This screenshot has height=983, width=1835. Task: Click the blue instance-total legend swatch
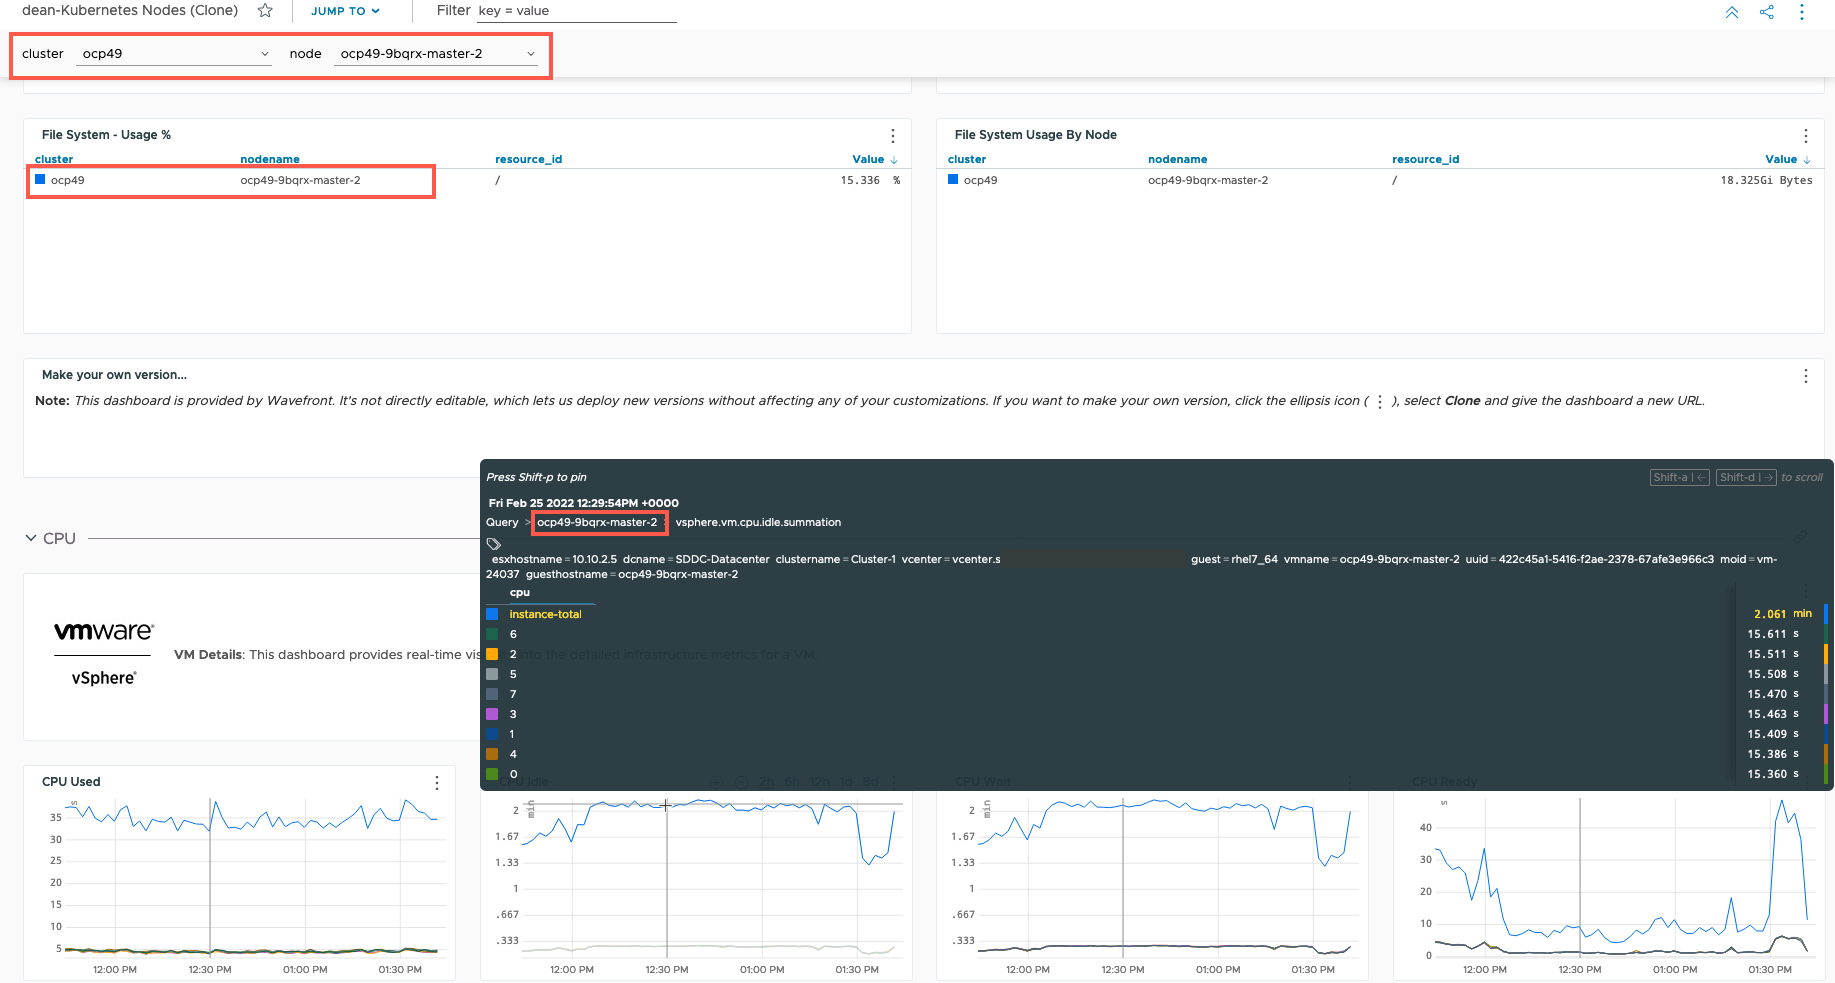click(492, 614)
